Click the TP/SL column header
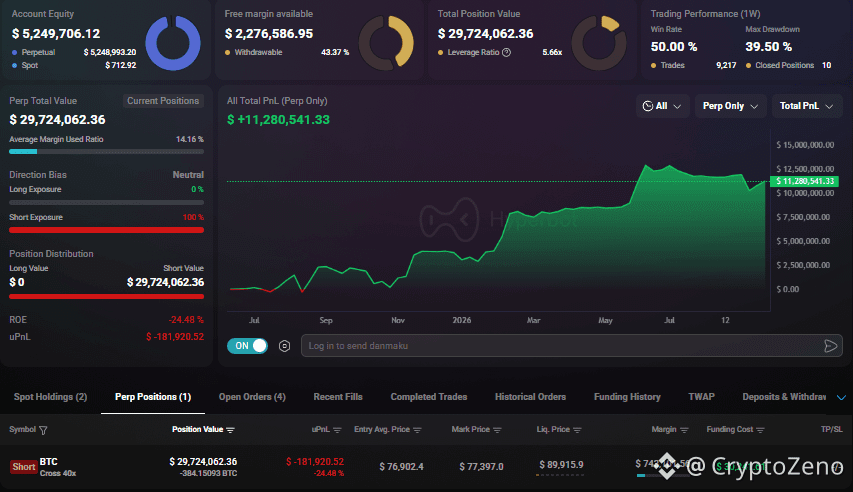Screen dimensions: 853x492 (831, 429)
